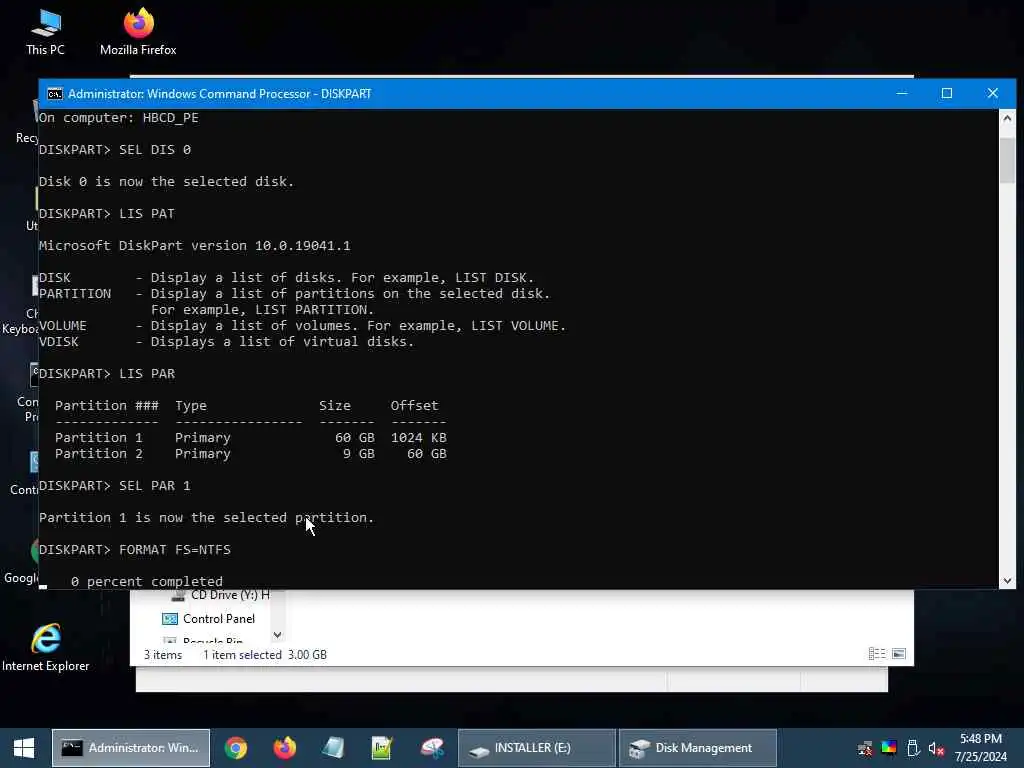The width and height of the screenshot is (1024, 768).
Task: Click the 'Partition 2' table row
Action: click(251, 454)
